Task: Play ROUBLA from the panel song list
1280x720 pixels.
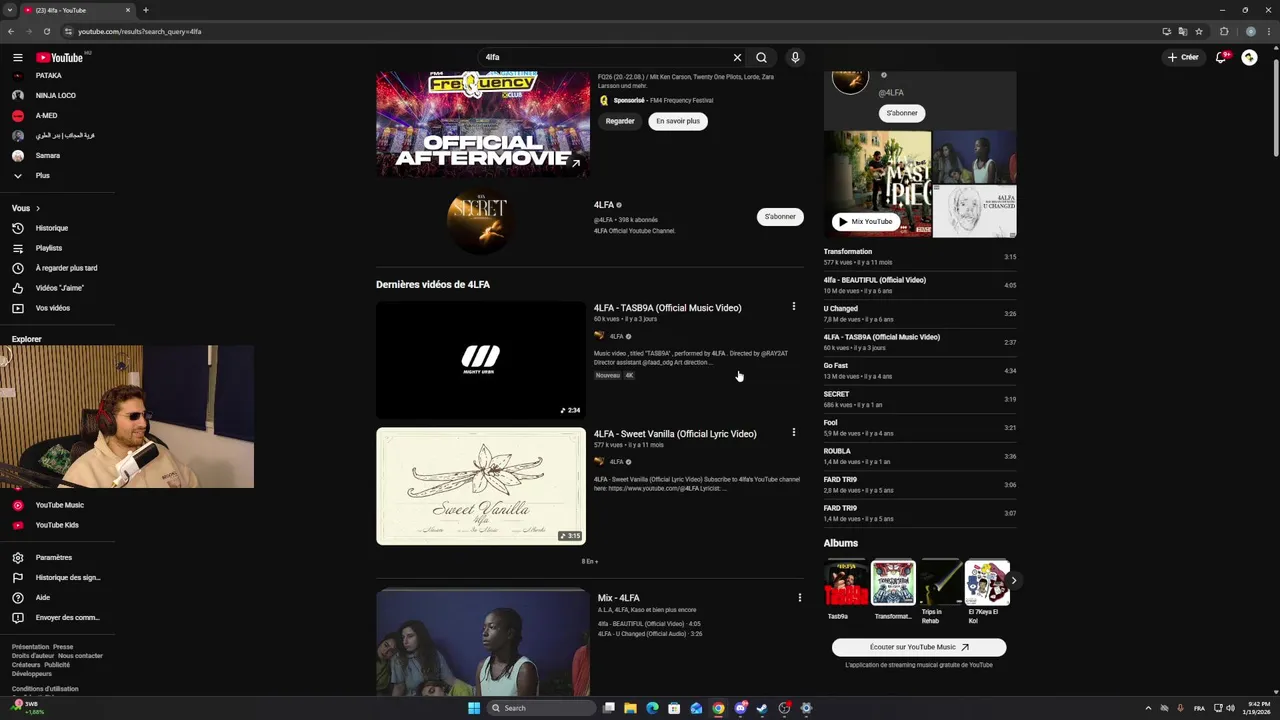Action: tap(920, 456)
